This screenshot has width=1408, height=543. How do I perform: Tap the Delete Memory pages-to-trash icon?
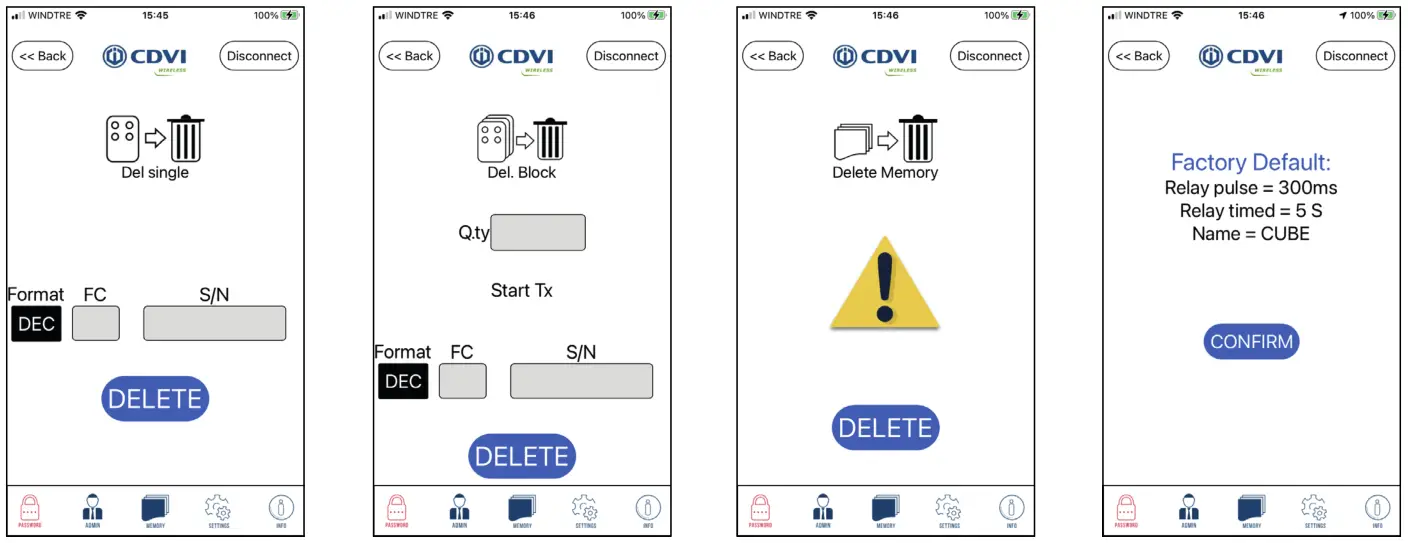(x=885, y=139)
